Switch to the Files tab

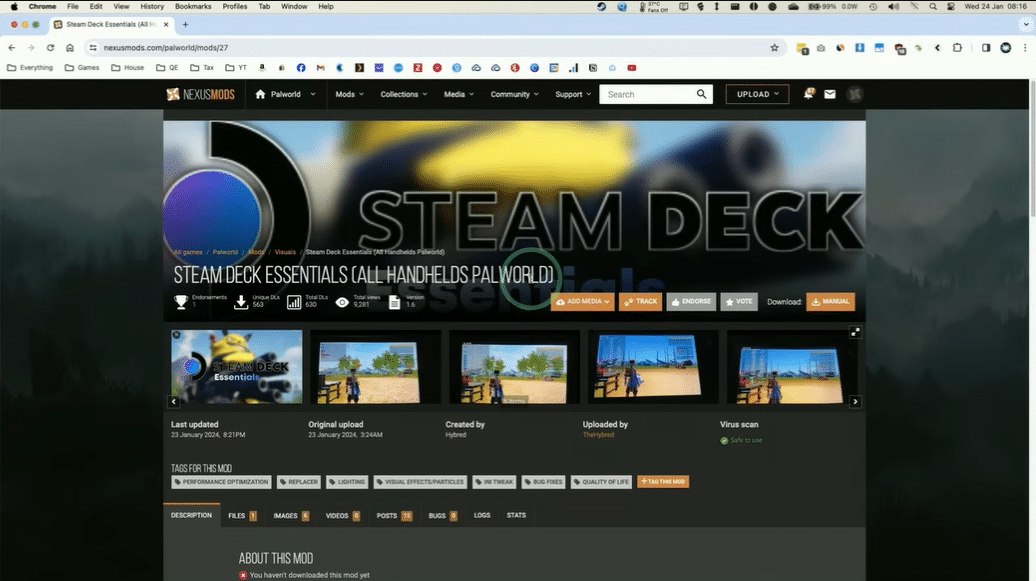241,515
